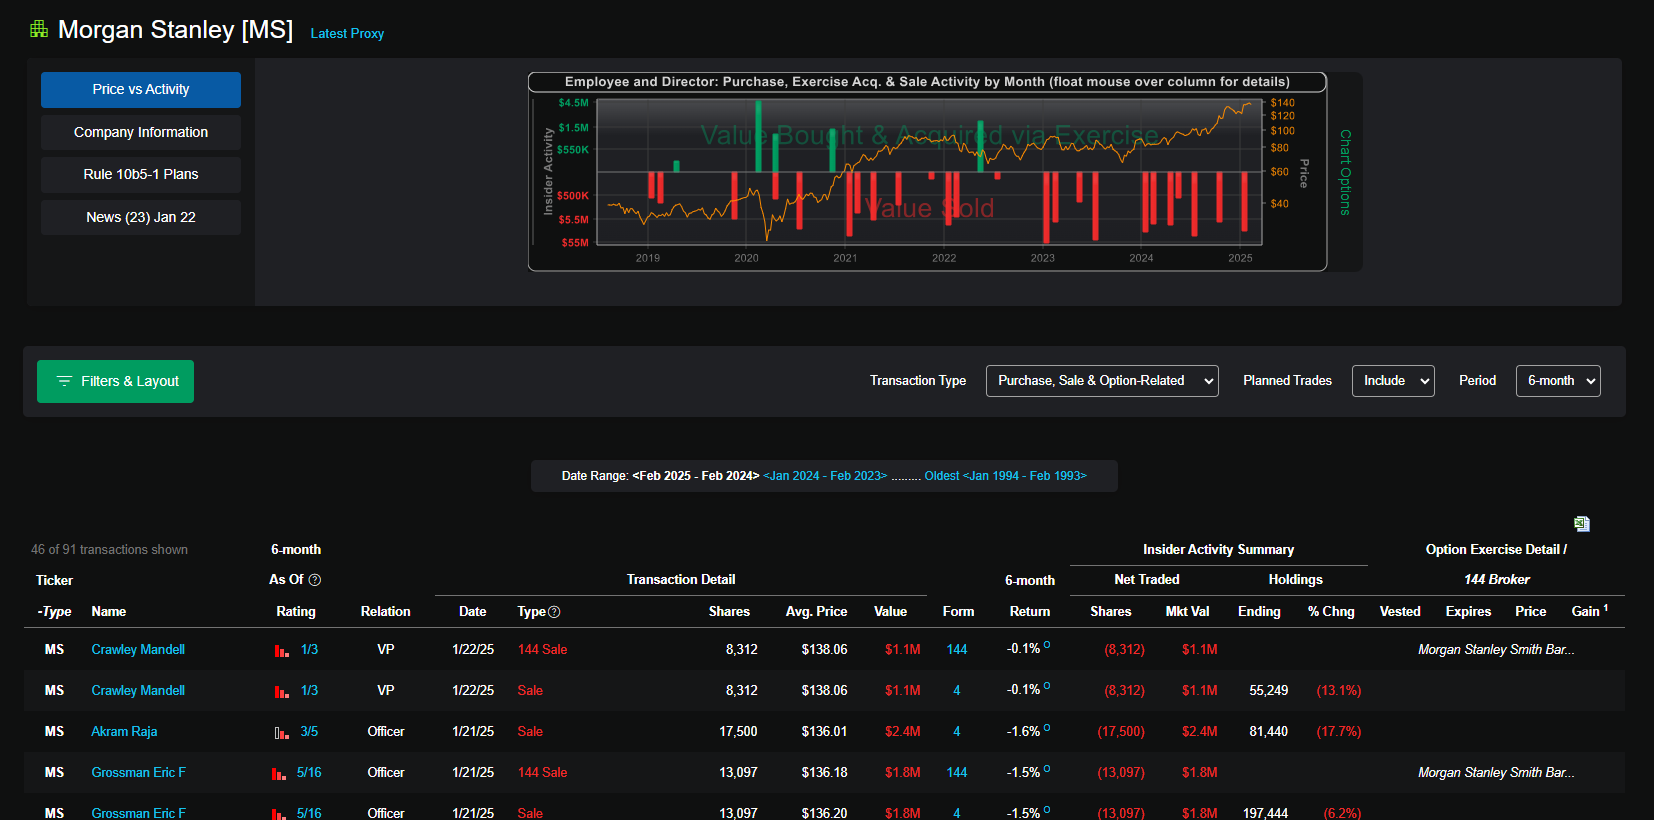Image resolution: width=1654 pixels, height=820 pixels.
Task: Open rating 5/16 in Grossman 144 Sale row
Action: click(309, 773)
